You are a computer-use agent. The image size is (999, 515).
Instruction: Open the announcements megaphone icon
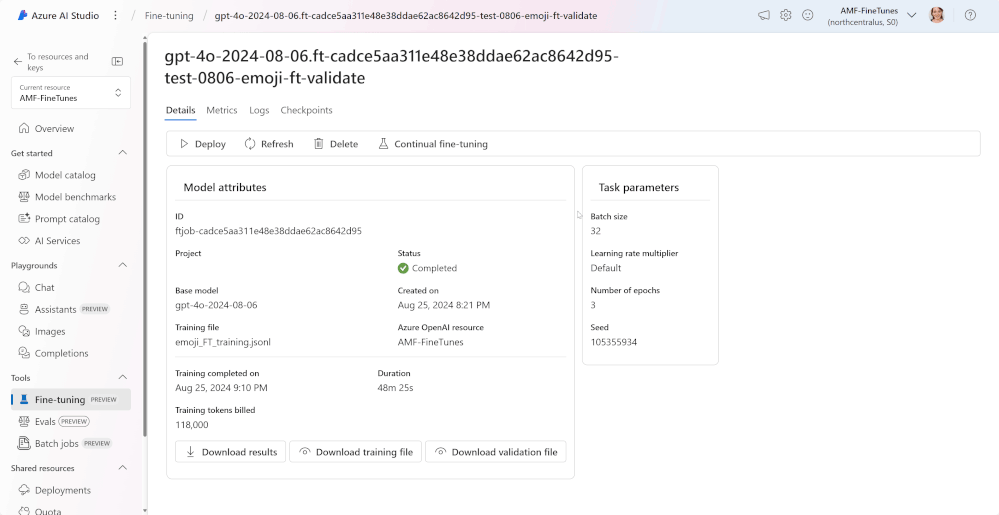coord(764,15)
